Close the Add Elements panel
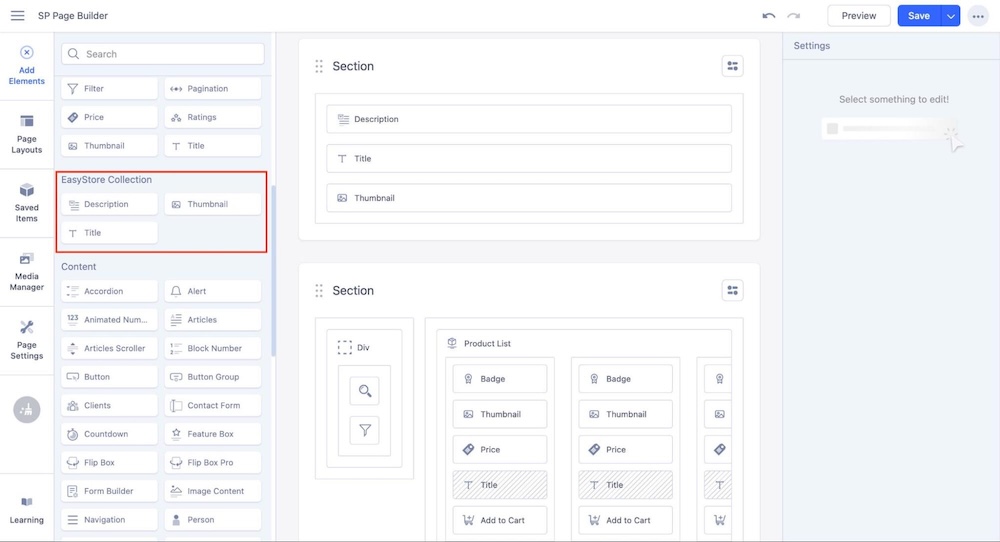Screen dimensions: 1000x542 [x=27, y=52]
